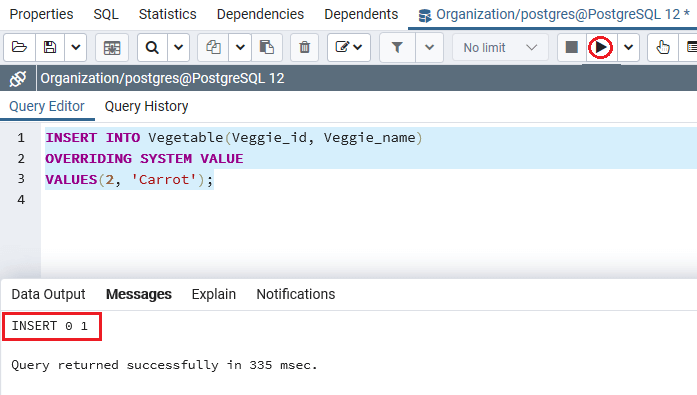Expand the Execute options dropdown arrow
The width and height of the screenshot is (697, 395).
click(628, 47)
